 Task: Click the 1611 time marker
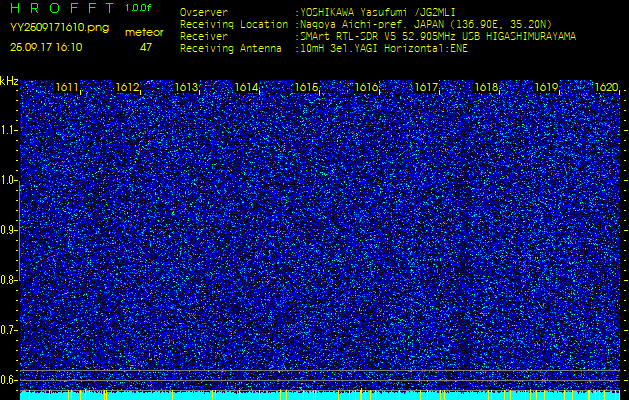(x=67, y=87)
